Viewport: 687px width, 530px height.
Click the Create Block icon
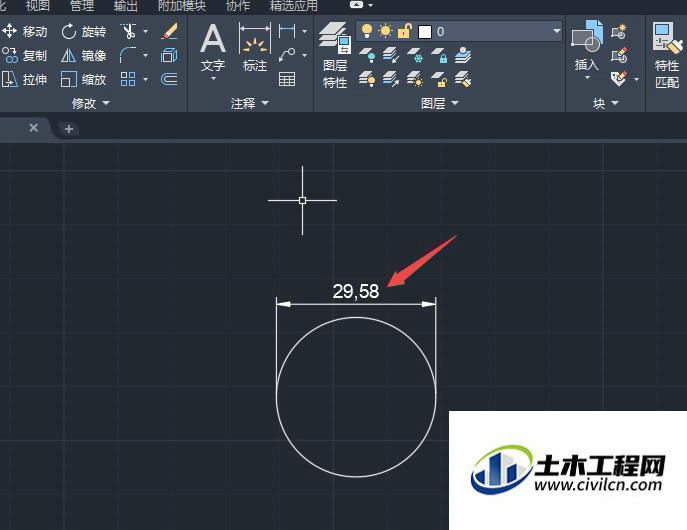tap(619, 32)
